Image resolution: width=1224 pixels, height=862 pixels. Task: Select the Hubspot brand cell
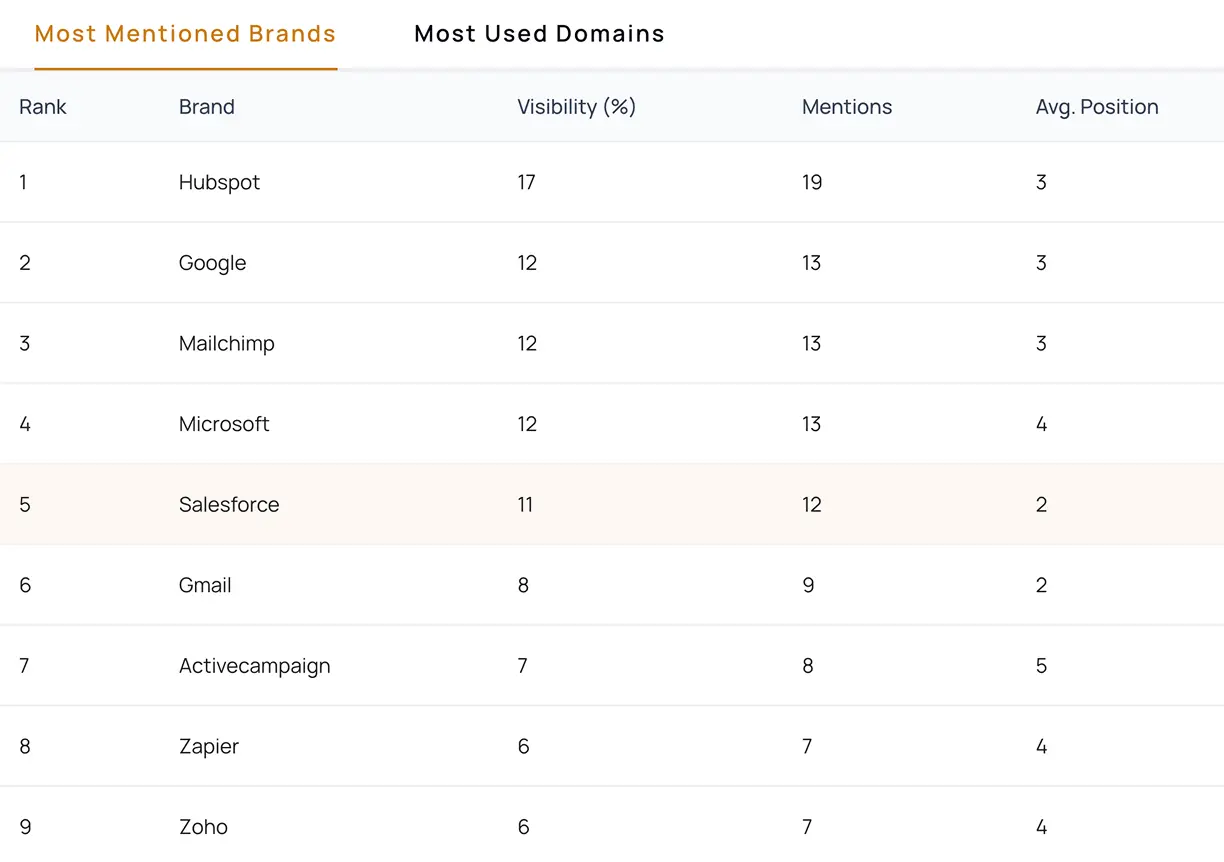pyautogui.click(x=219, y=182)
